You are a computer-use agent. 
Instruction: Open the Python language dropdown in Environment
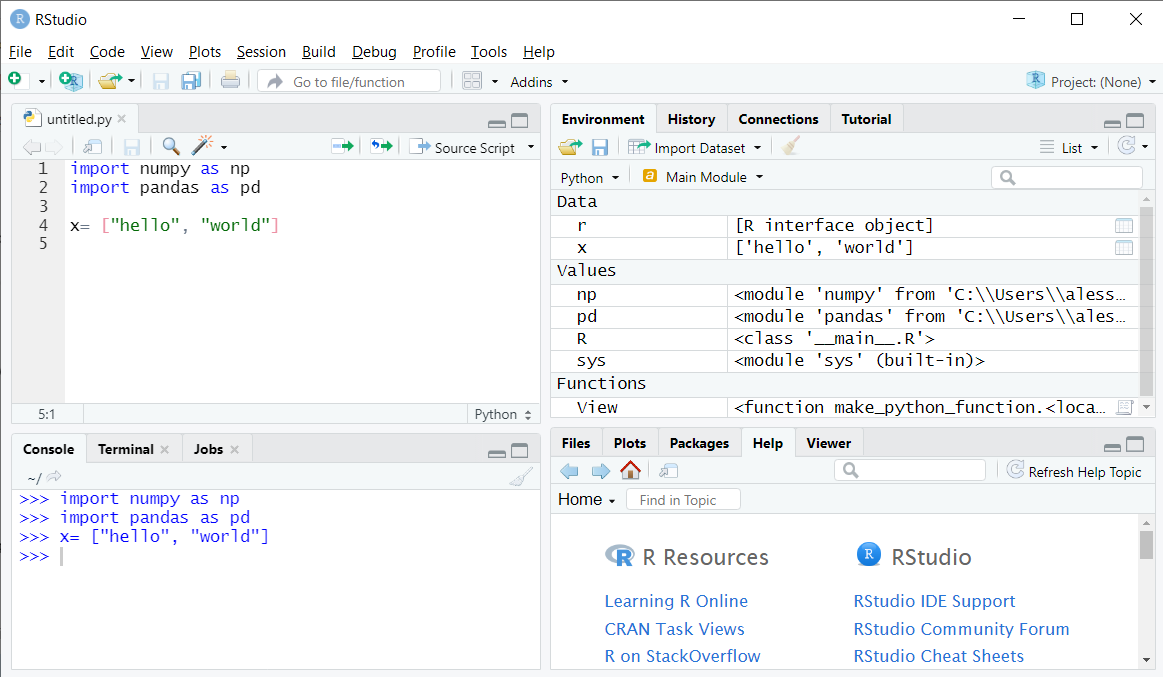[x=590, y=177]
